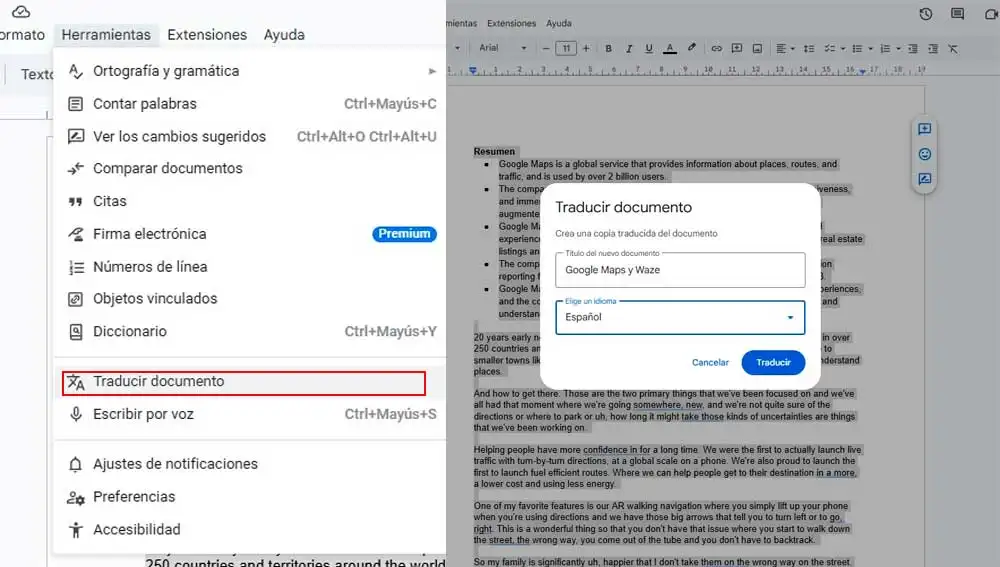Select Ver los cambios sugeridos item
The width and height of the screenshot is (1000, 567).
250,136
